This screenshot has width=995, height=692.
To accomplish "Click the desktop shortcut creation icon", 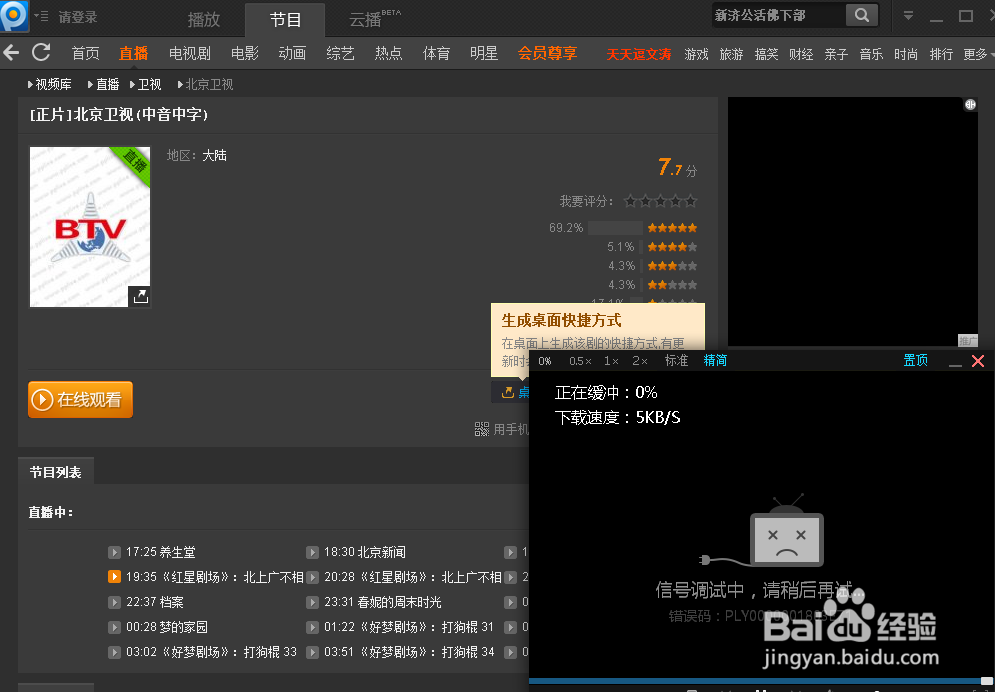I will click(508, 392).
